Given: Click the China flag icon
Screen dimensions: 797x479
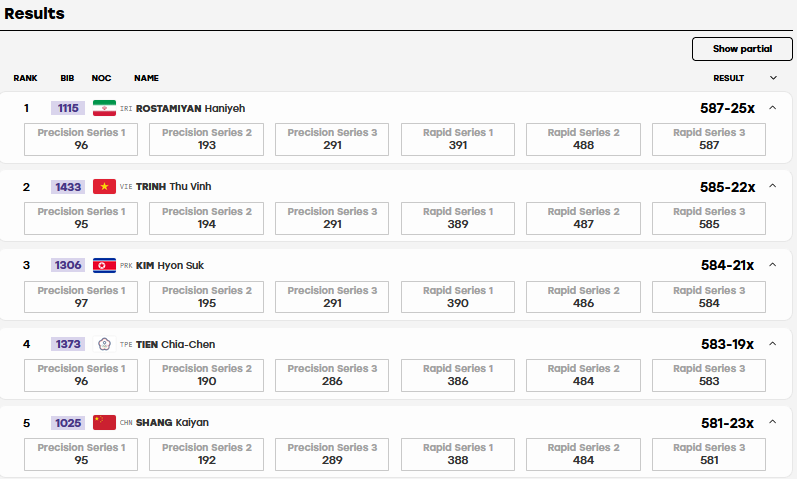Looking at the screenshot, I should pos(104,423).
